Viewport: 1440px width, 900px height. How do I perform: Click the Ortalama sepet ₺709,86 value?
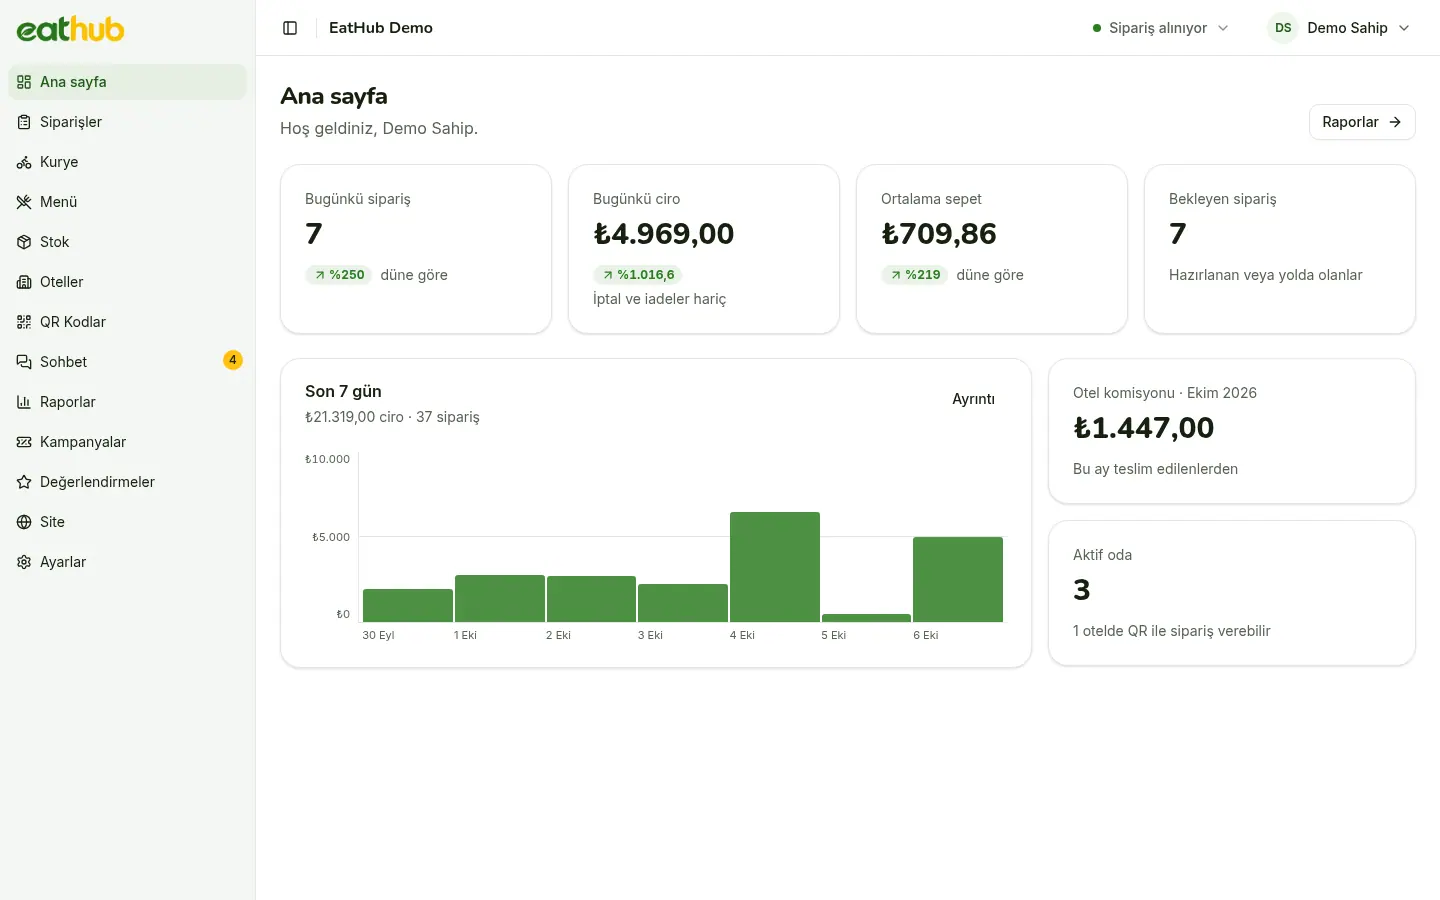coord(939,233)
